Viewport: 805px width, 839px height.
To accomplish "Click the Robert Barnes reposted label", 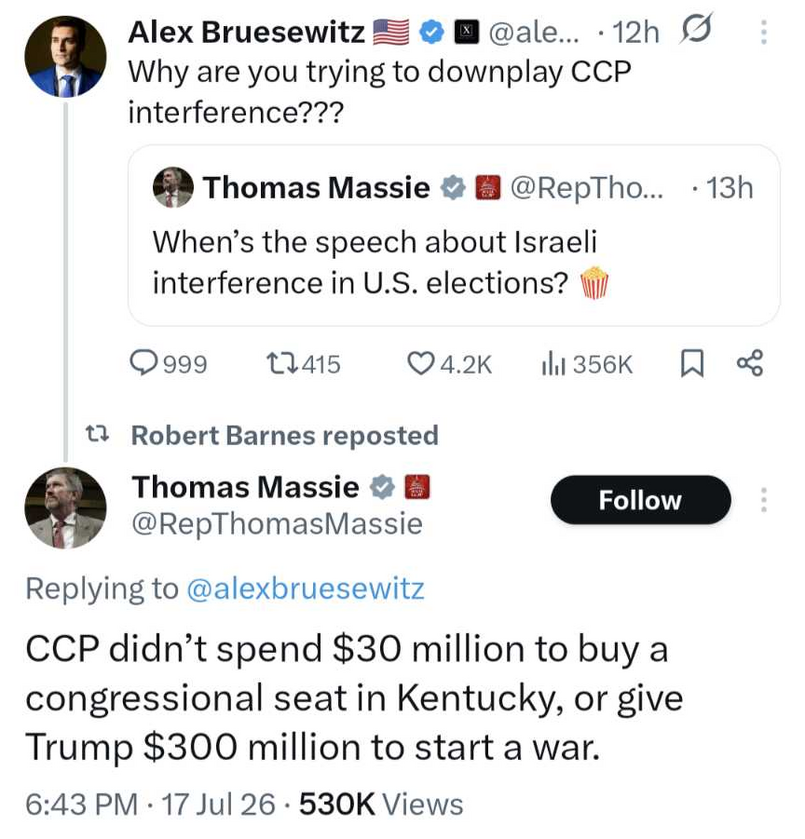I will tap(284, 435).
